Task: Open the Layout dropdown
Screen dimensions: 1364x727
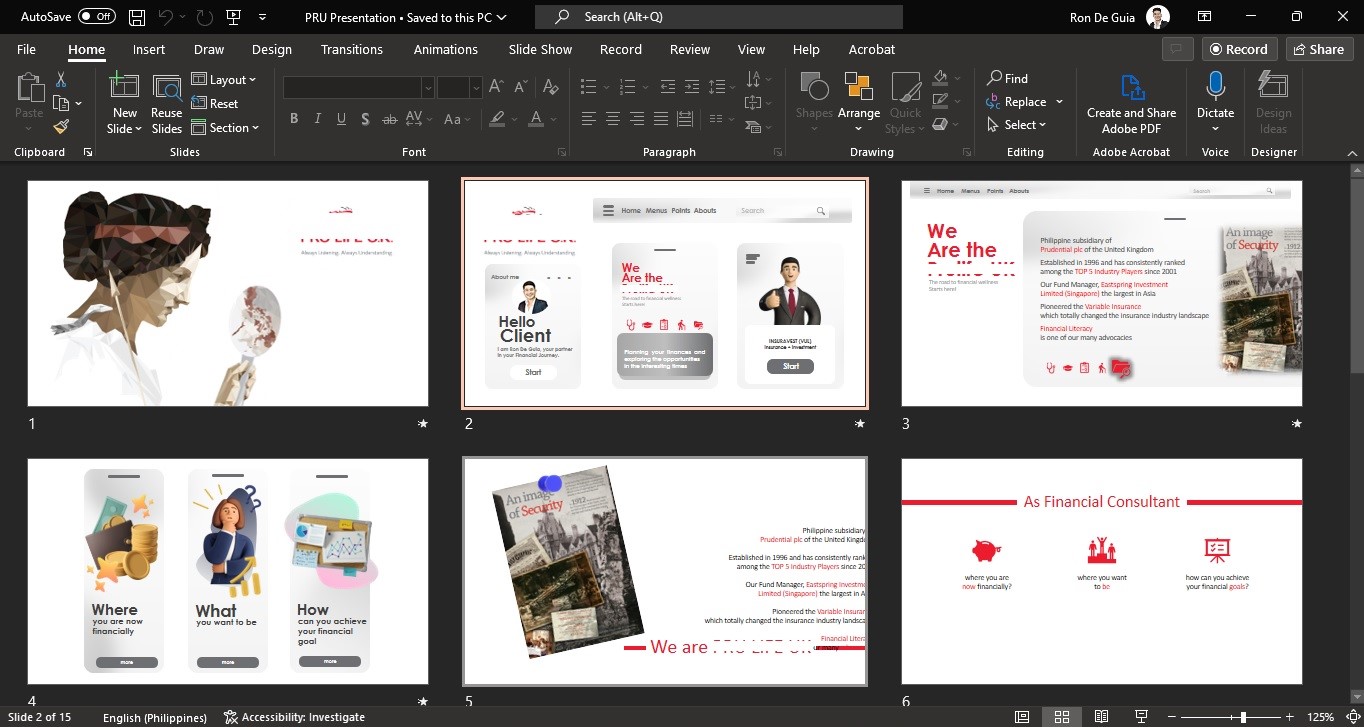Action: [x=224, y=80]
